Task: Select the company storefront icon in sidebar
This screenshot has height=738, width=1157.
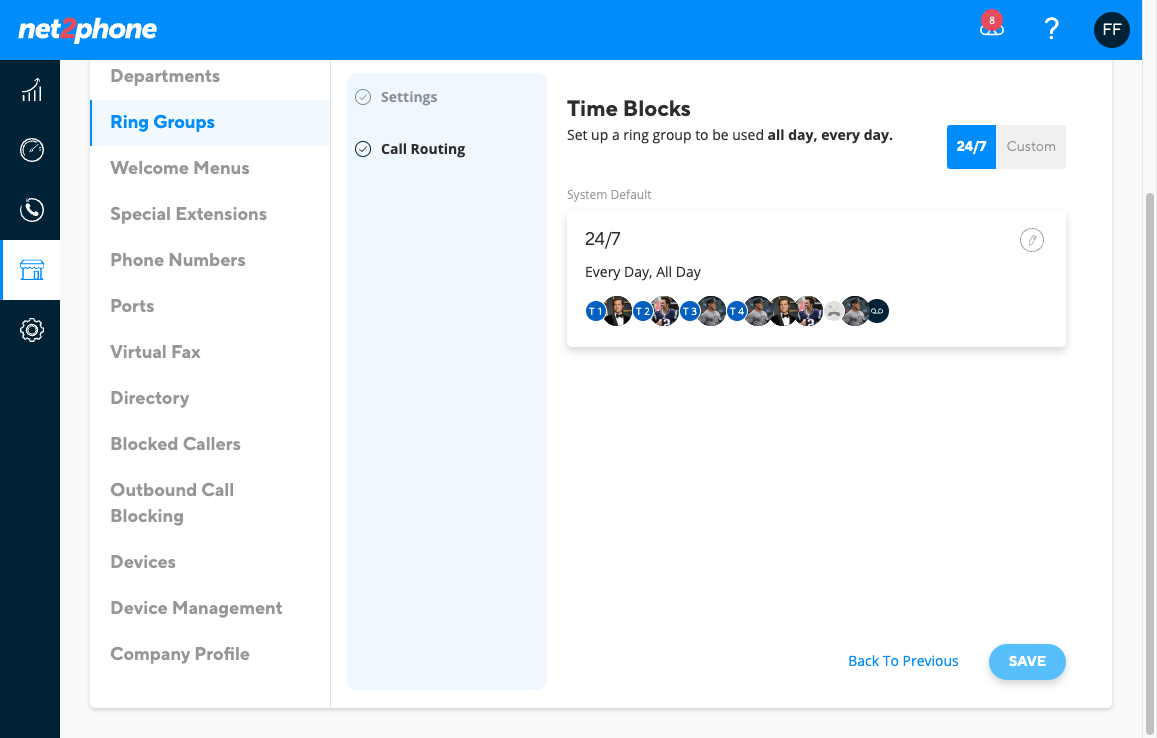Action: pos(31,269)
